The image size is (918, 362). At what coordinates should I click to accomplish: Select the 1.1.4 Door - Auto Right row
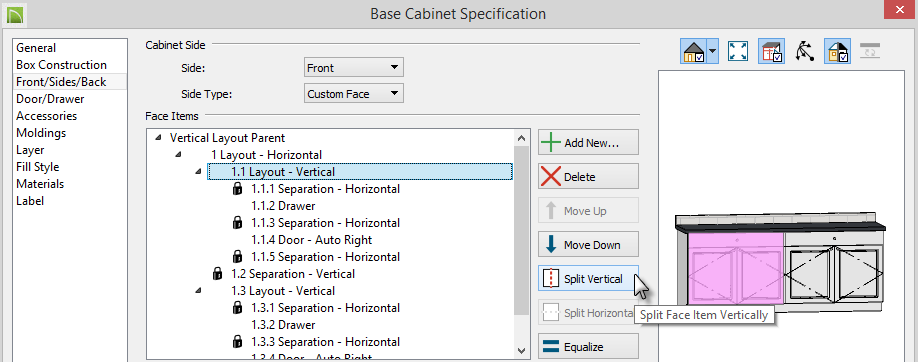pos(311,240)
